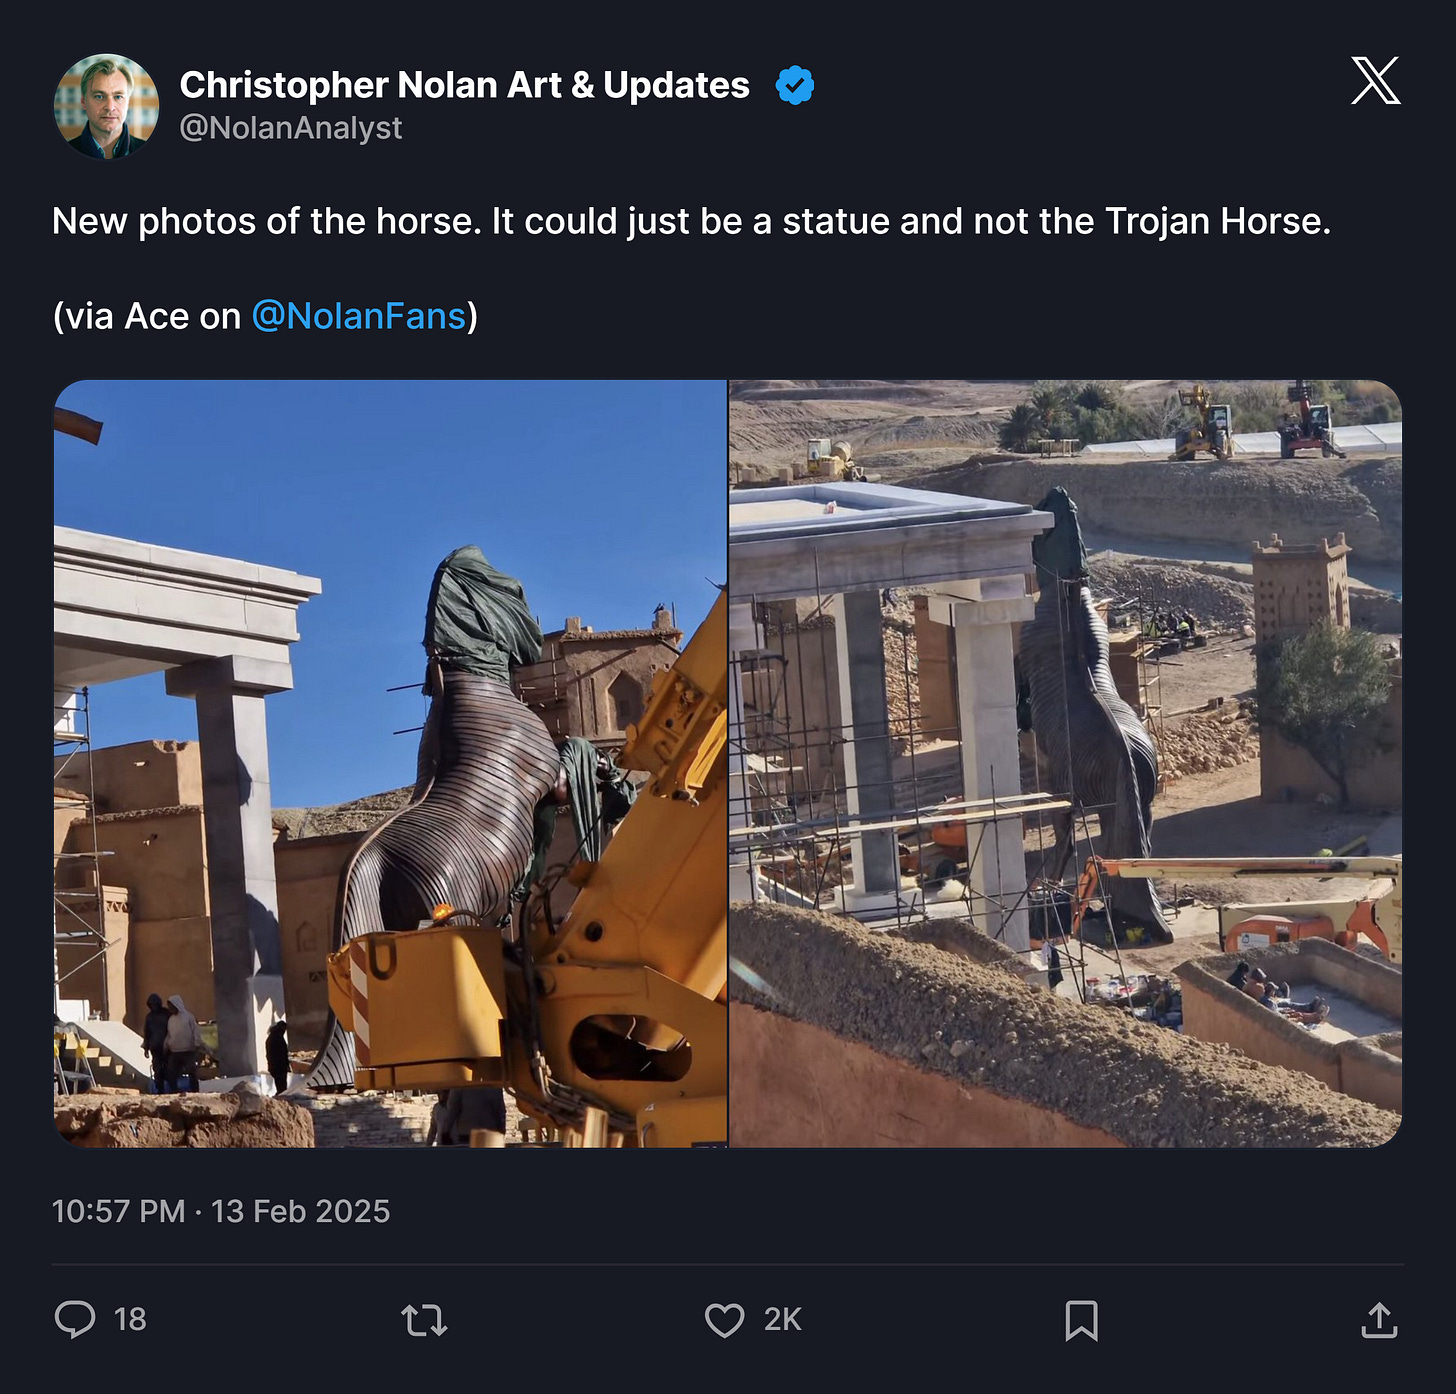
Task: Click the "(via Ace on" text line
Action: pyautogui.click(x=147, y=316)
